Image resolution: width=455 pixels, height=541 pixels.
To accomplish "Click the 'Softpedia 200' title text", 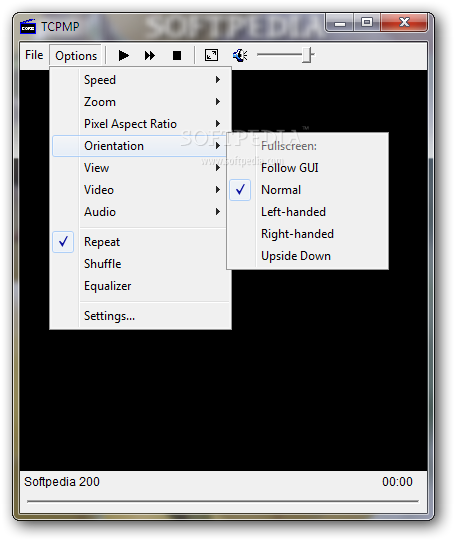I will click(62, 482).
